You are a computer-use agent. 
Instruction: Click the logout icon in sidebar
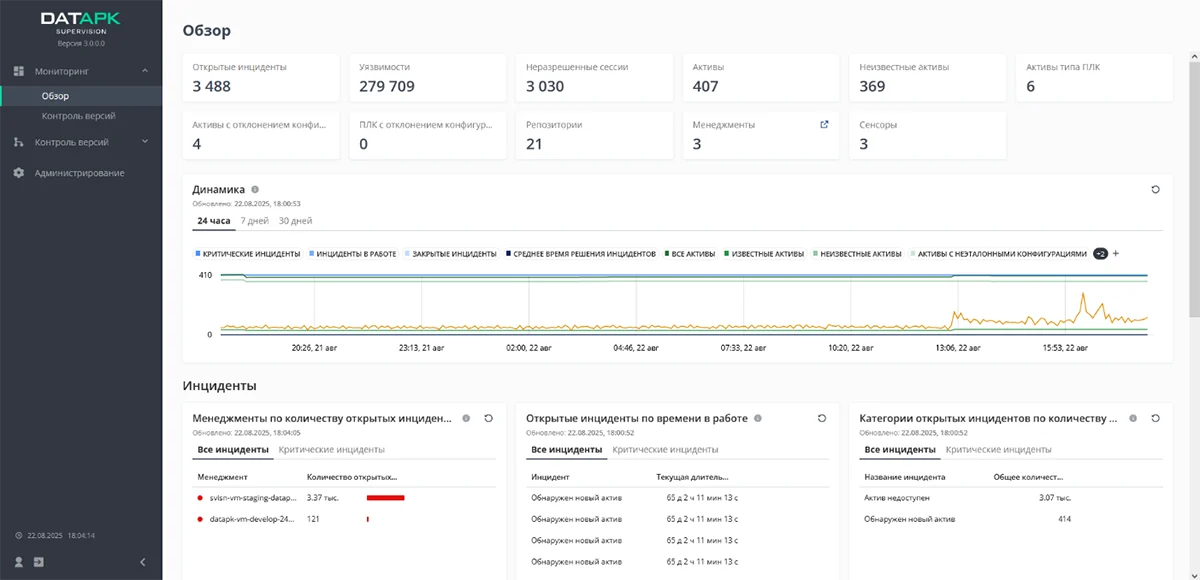(38, 562)
